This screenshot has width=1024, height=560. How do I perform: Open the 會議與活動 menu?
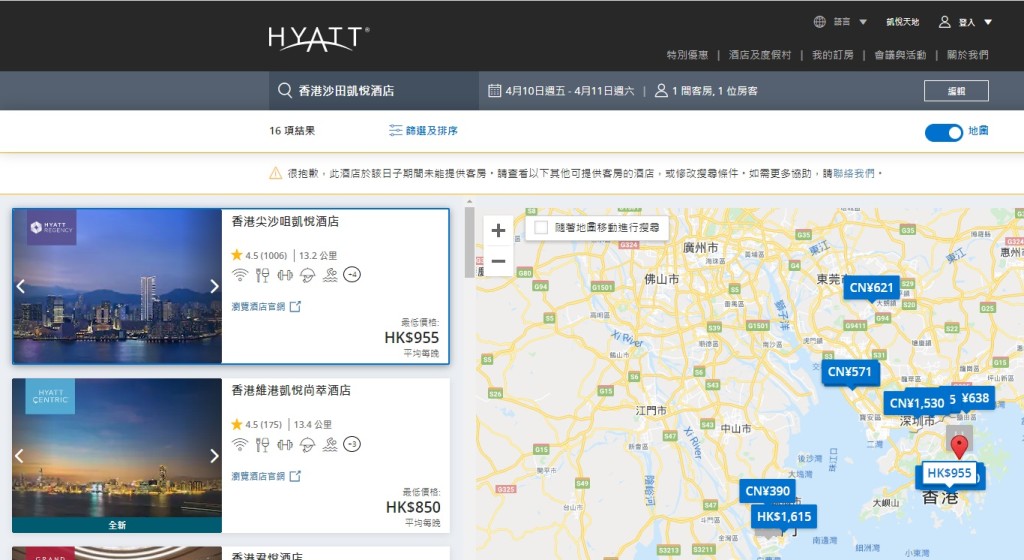(x=900, y=55)
